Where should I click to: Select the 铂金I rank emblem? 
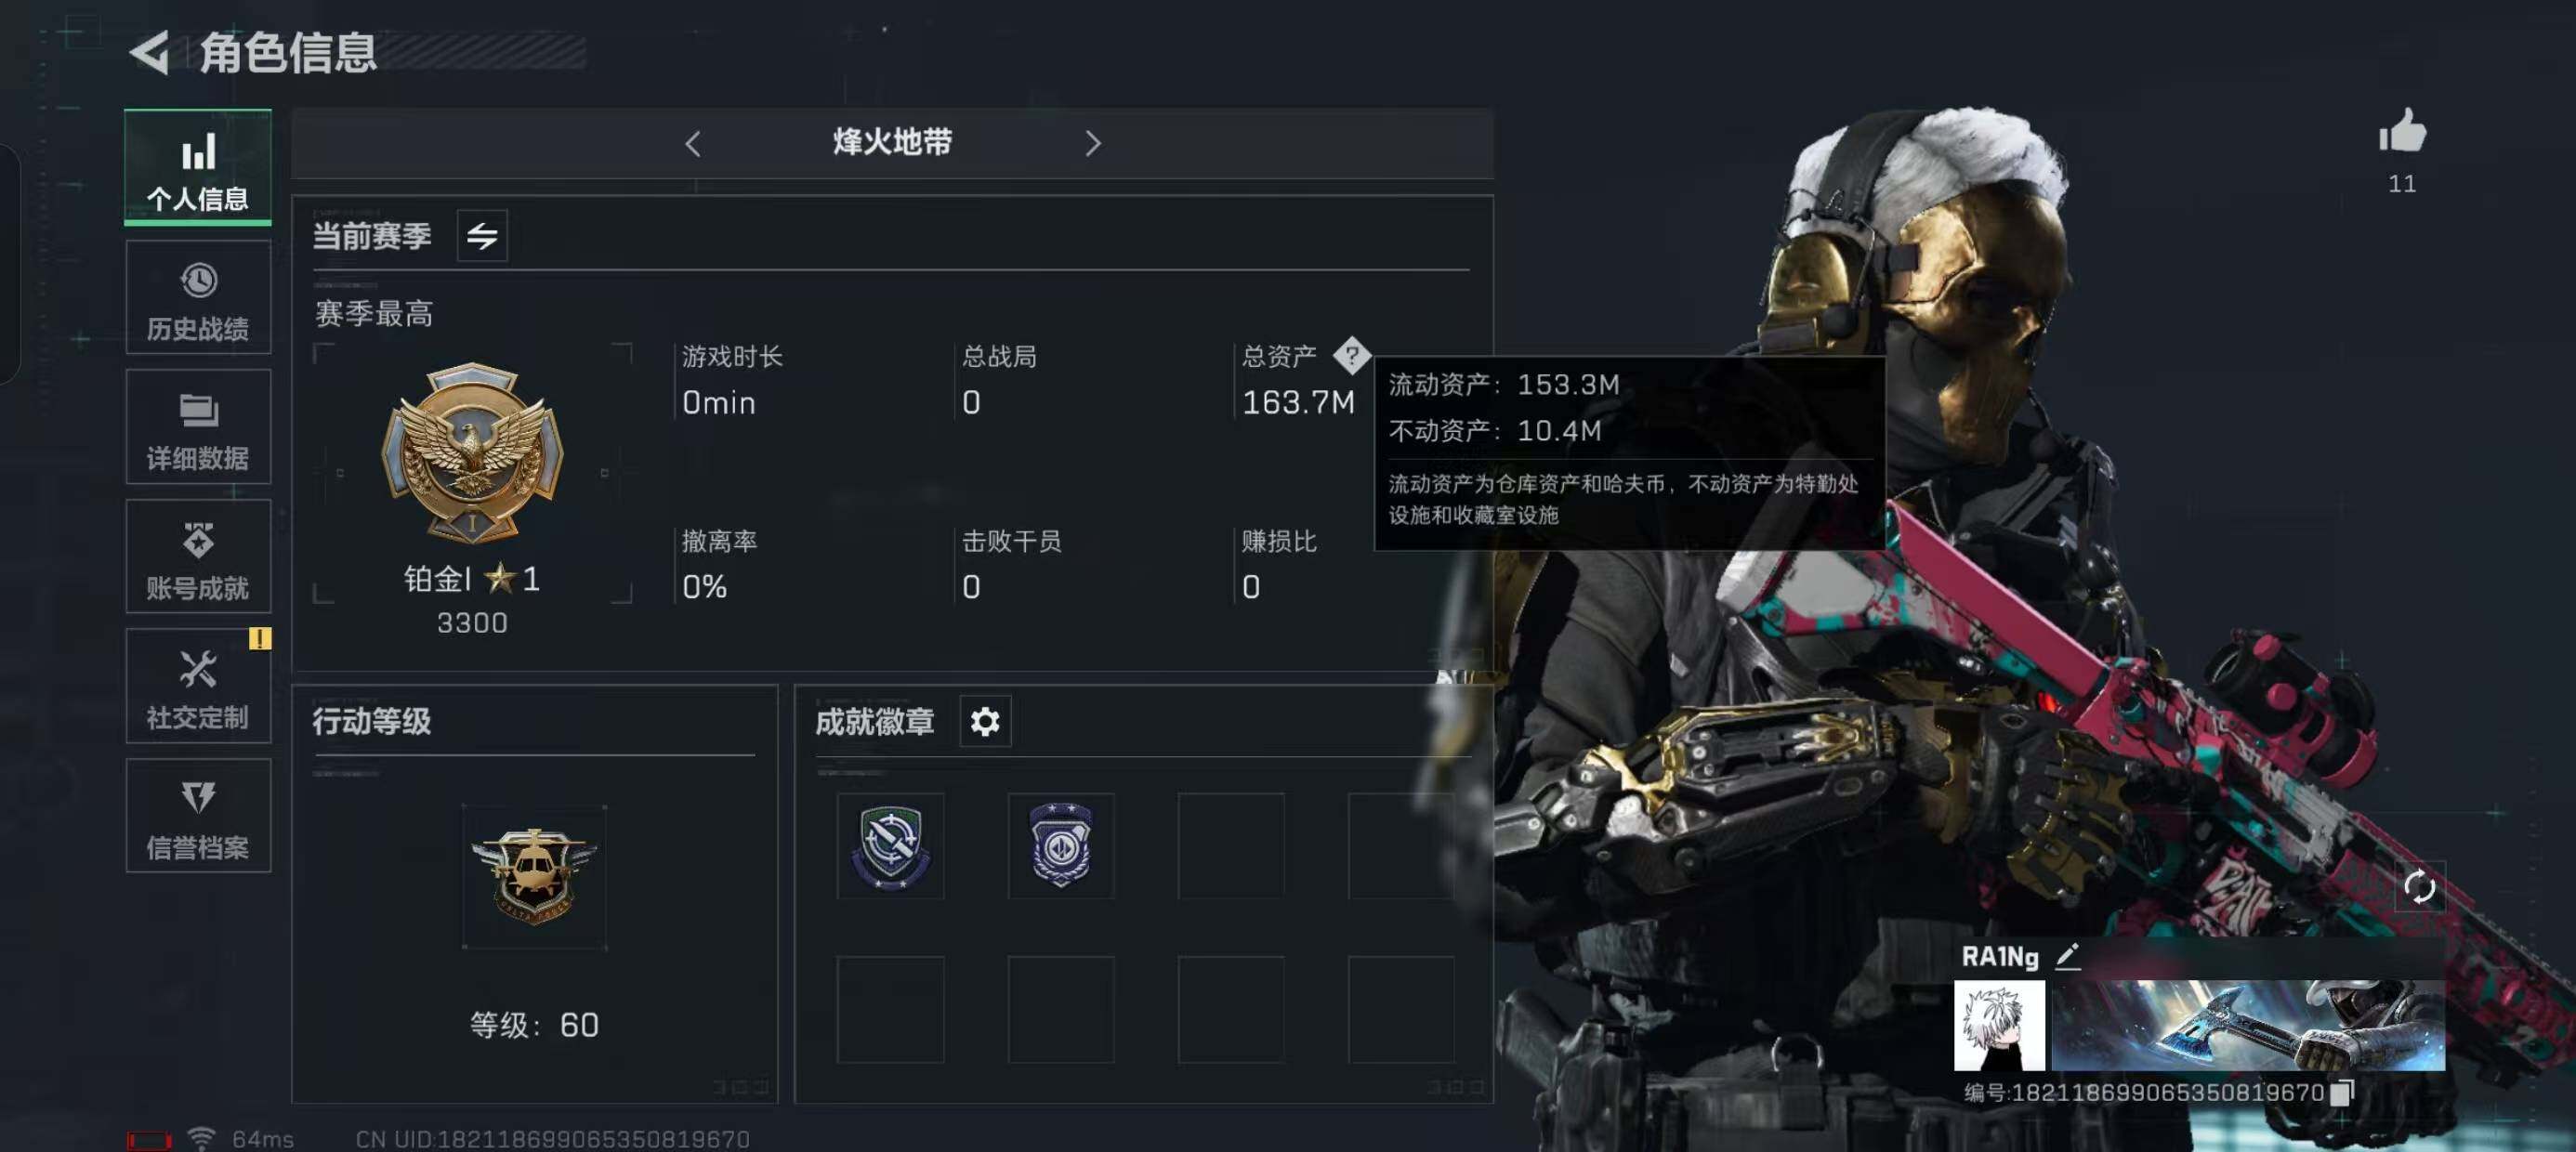pos(472,453)
